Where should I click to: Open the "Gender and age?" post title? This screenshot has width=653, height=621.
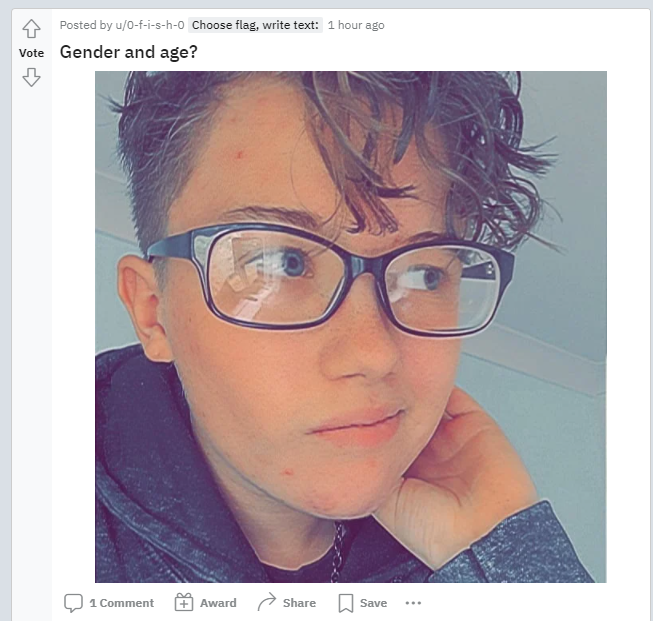point(128,52)
